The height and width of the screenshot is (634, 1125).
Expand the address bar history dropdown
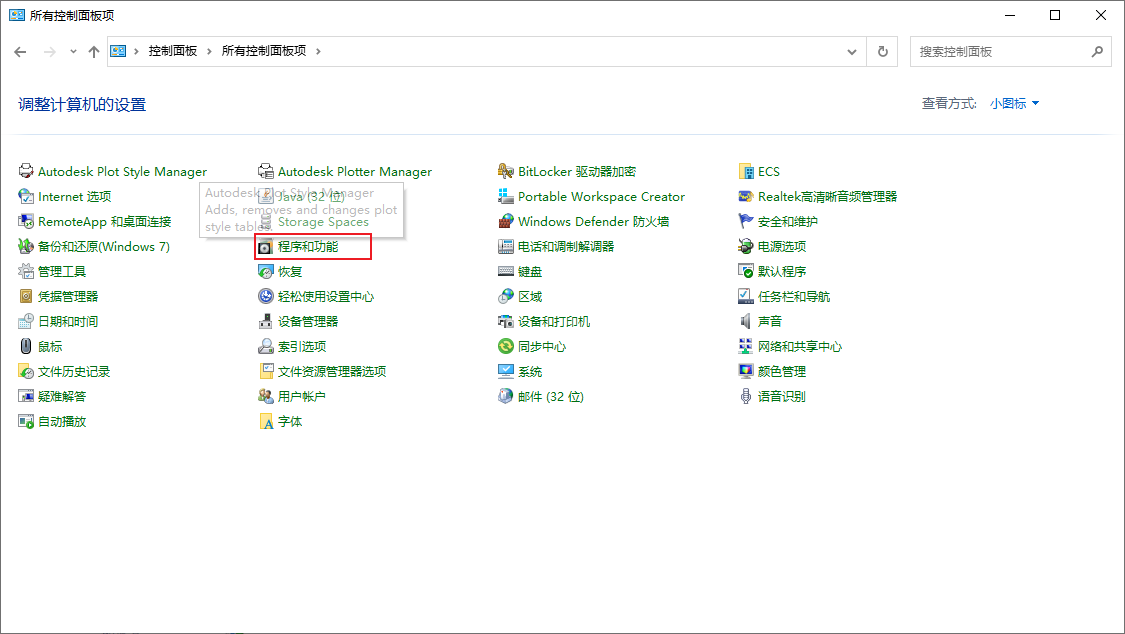(852, 52)
